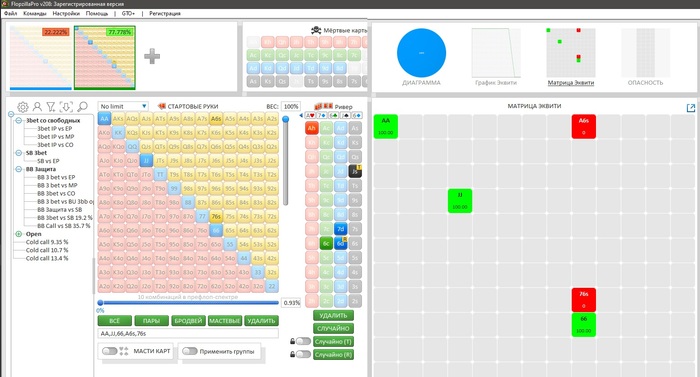Image resolution: width=700 pixels, height=377 pixels.
Task: Pop out the equity matrix window
Action: tap(691, 108)
